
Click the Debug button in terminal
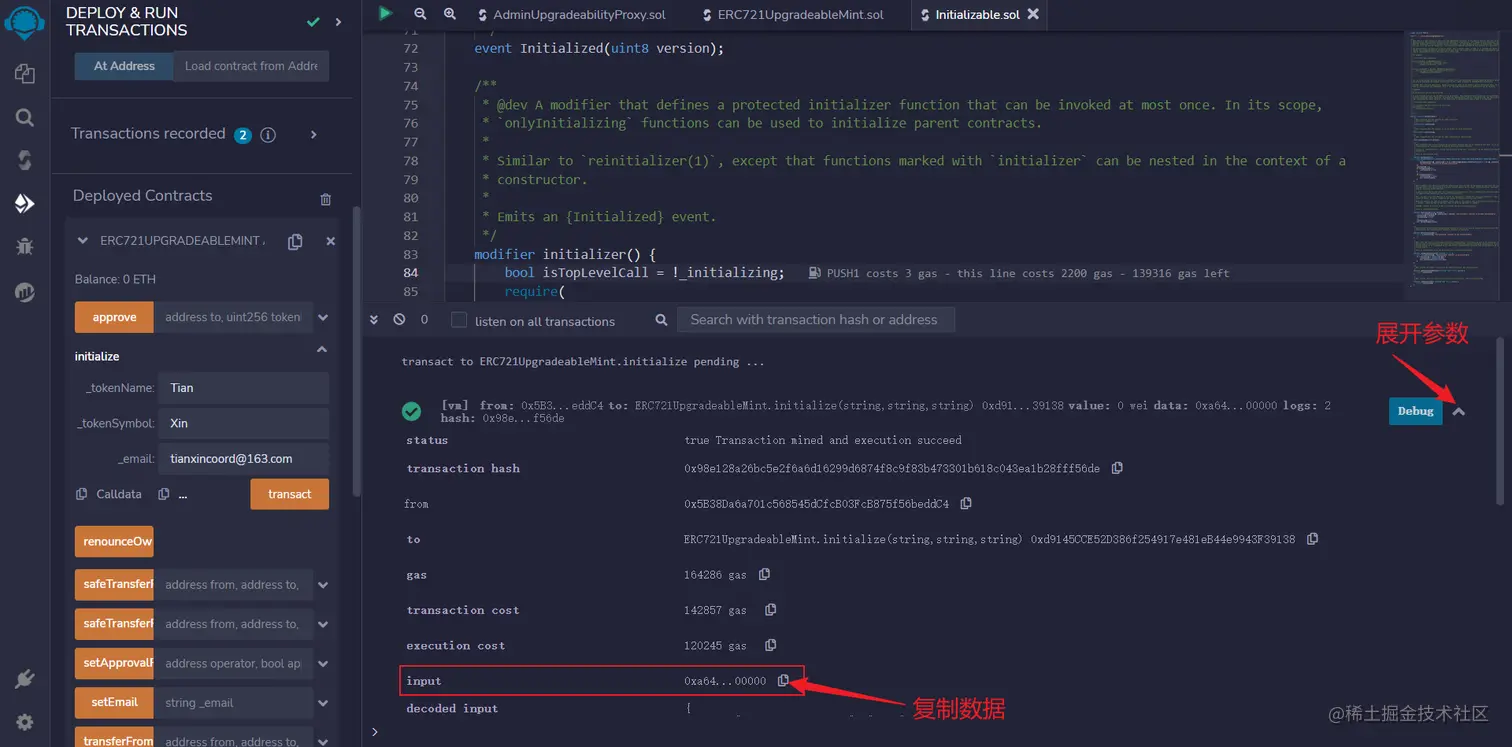coord(1415,411)
